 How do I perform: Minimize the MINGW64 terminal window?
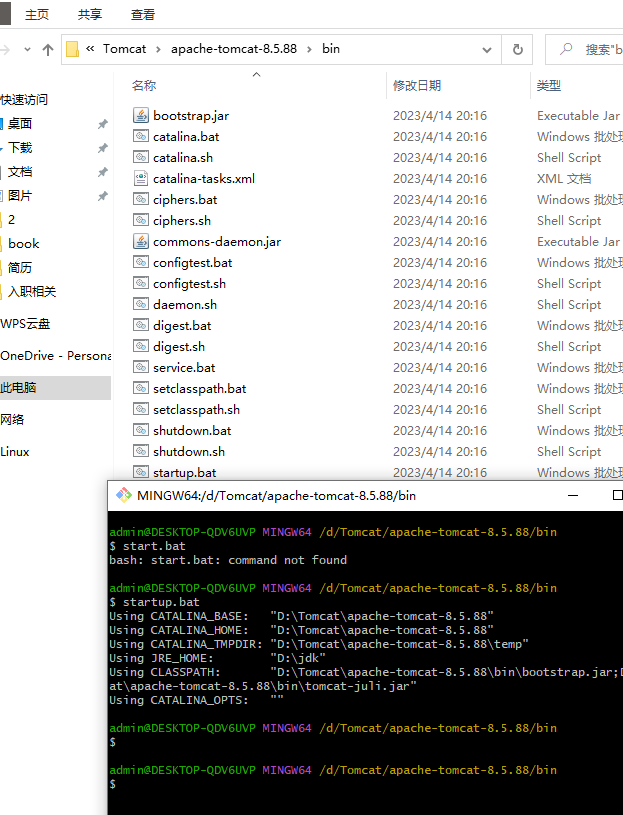point(573,495)
